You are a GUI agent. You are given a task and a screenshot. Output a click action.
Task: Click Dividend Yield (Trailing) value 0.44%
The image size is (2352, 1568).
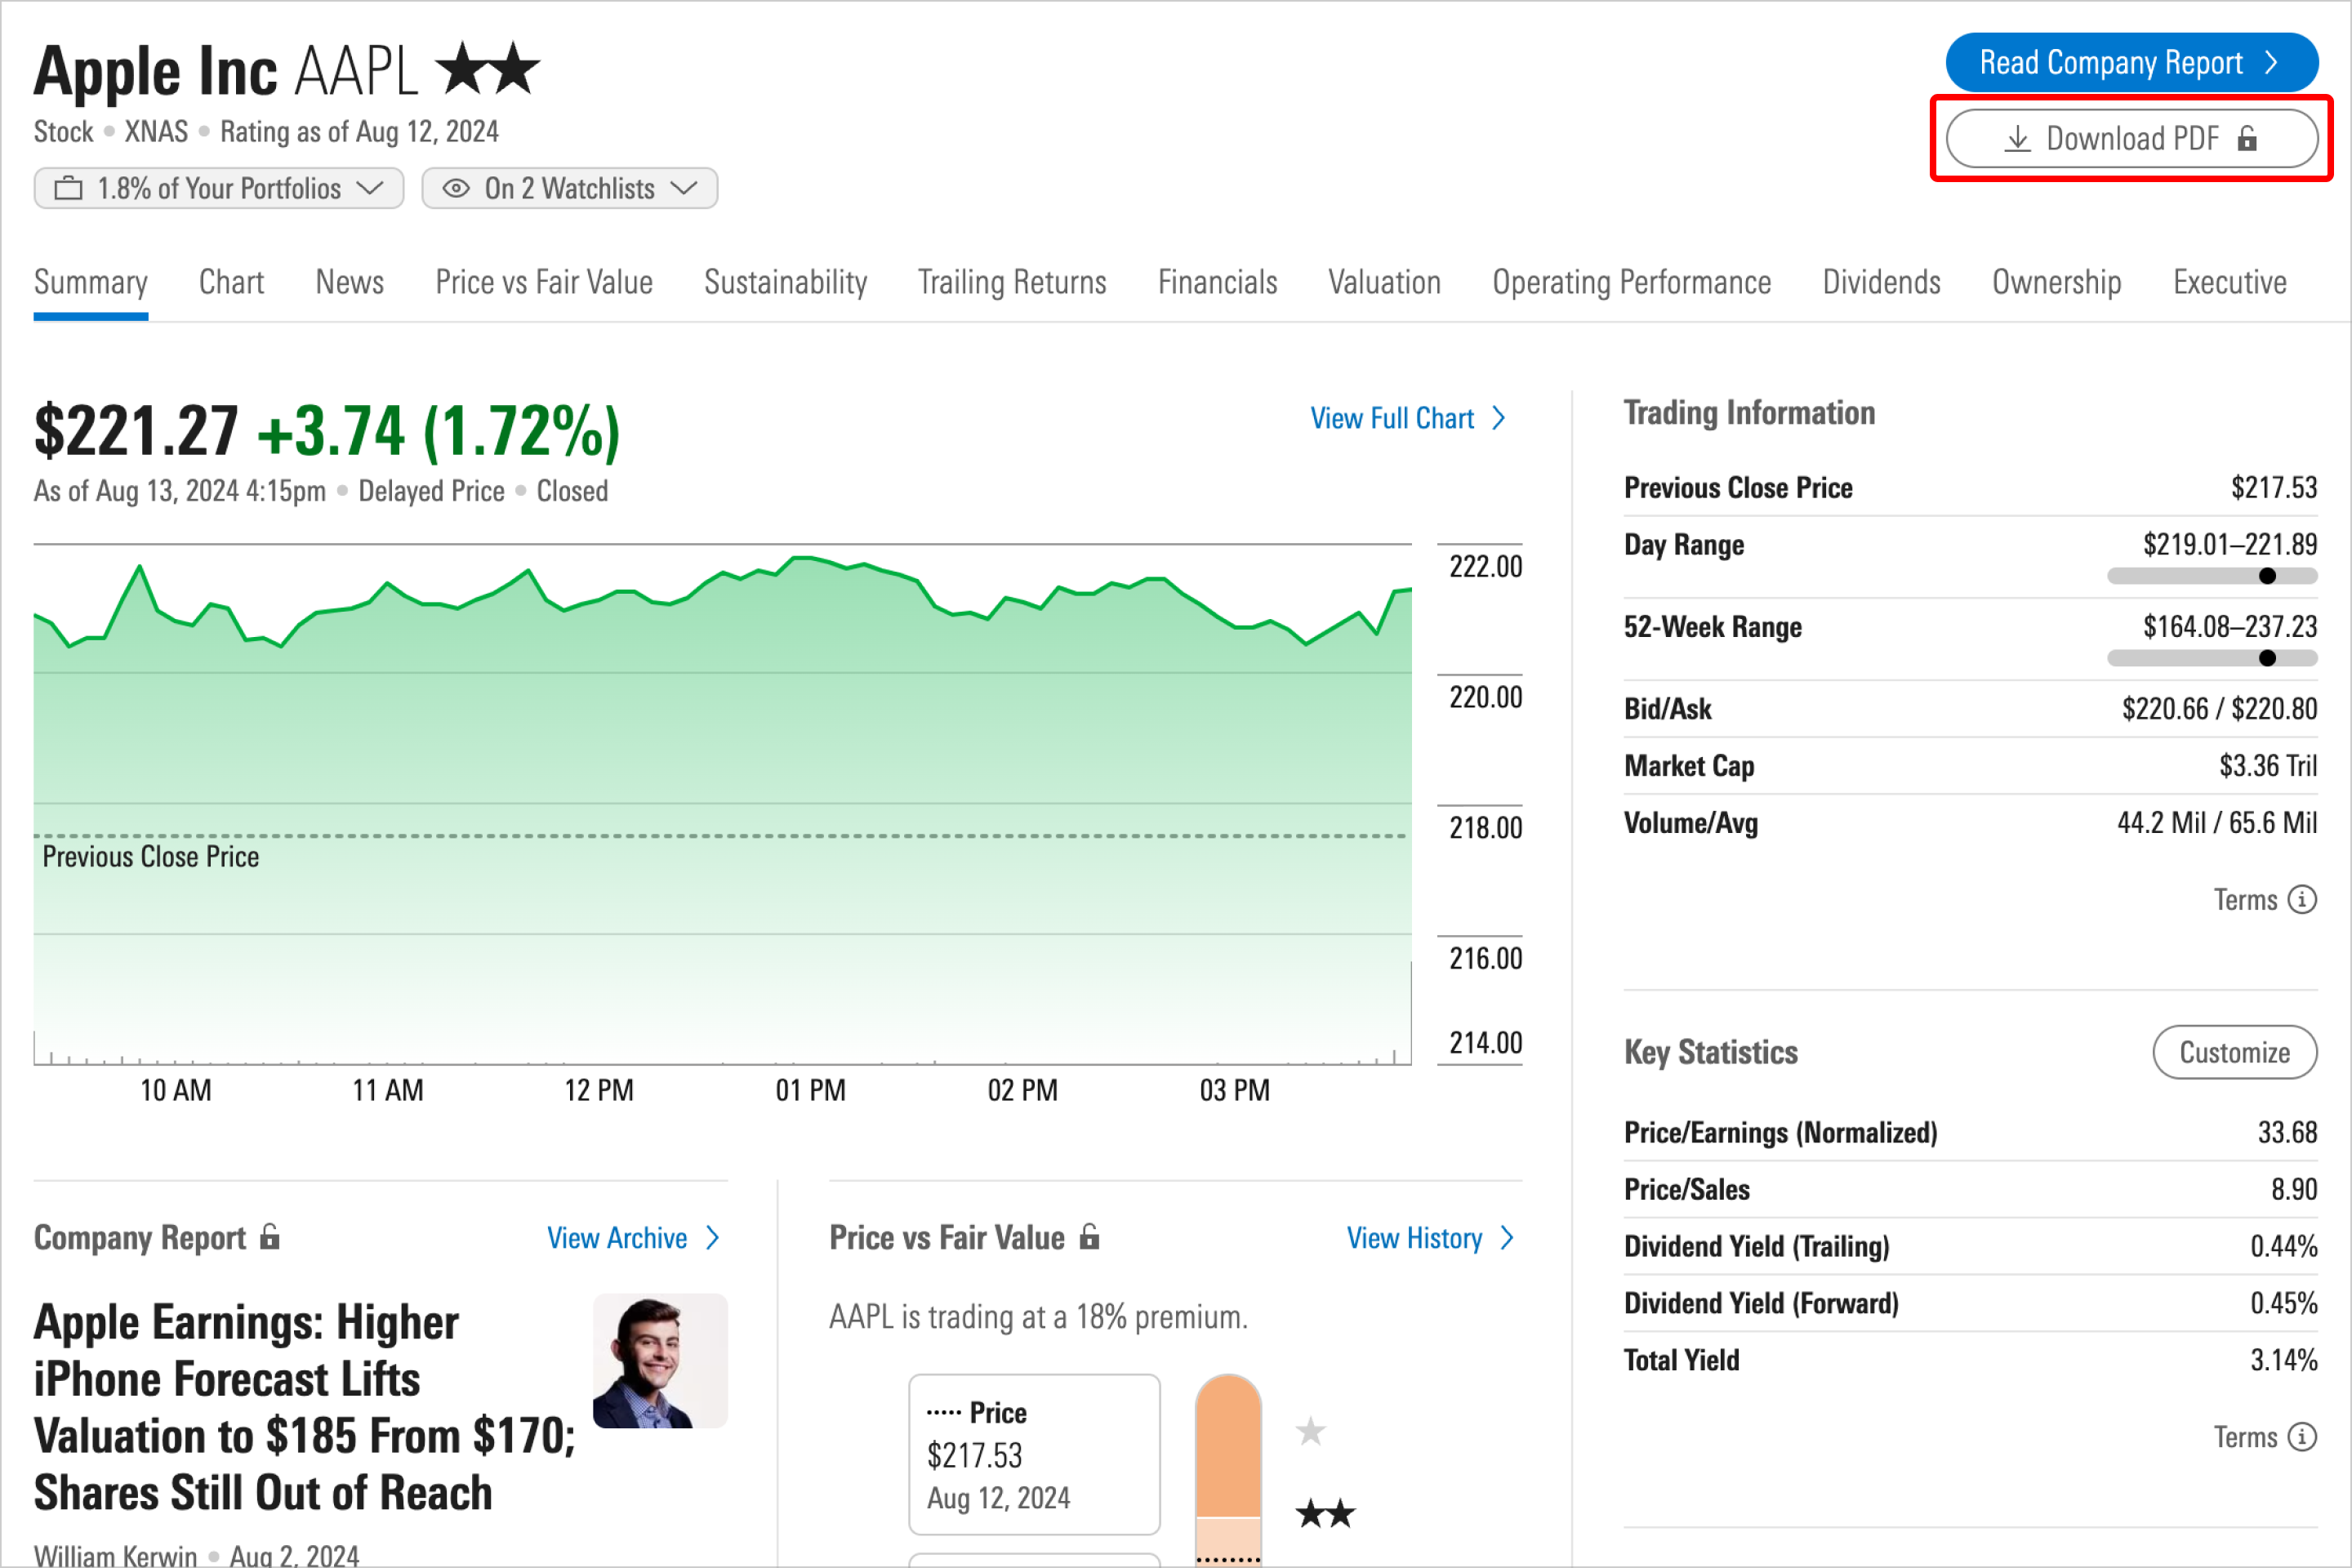tap(2283, 1247)
